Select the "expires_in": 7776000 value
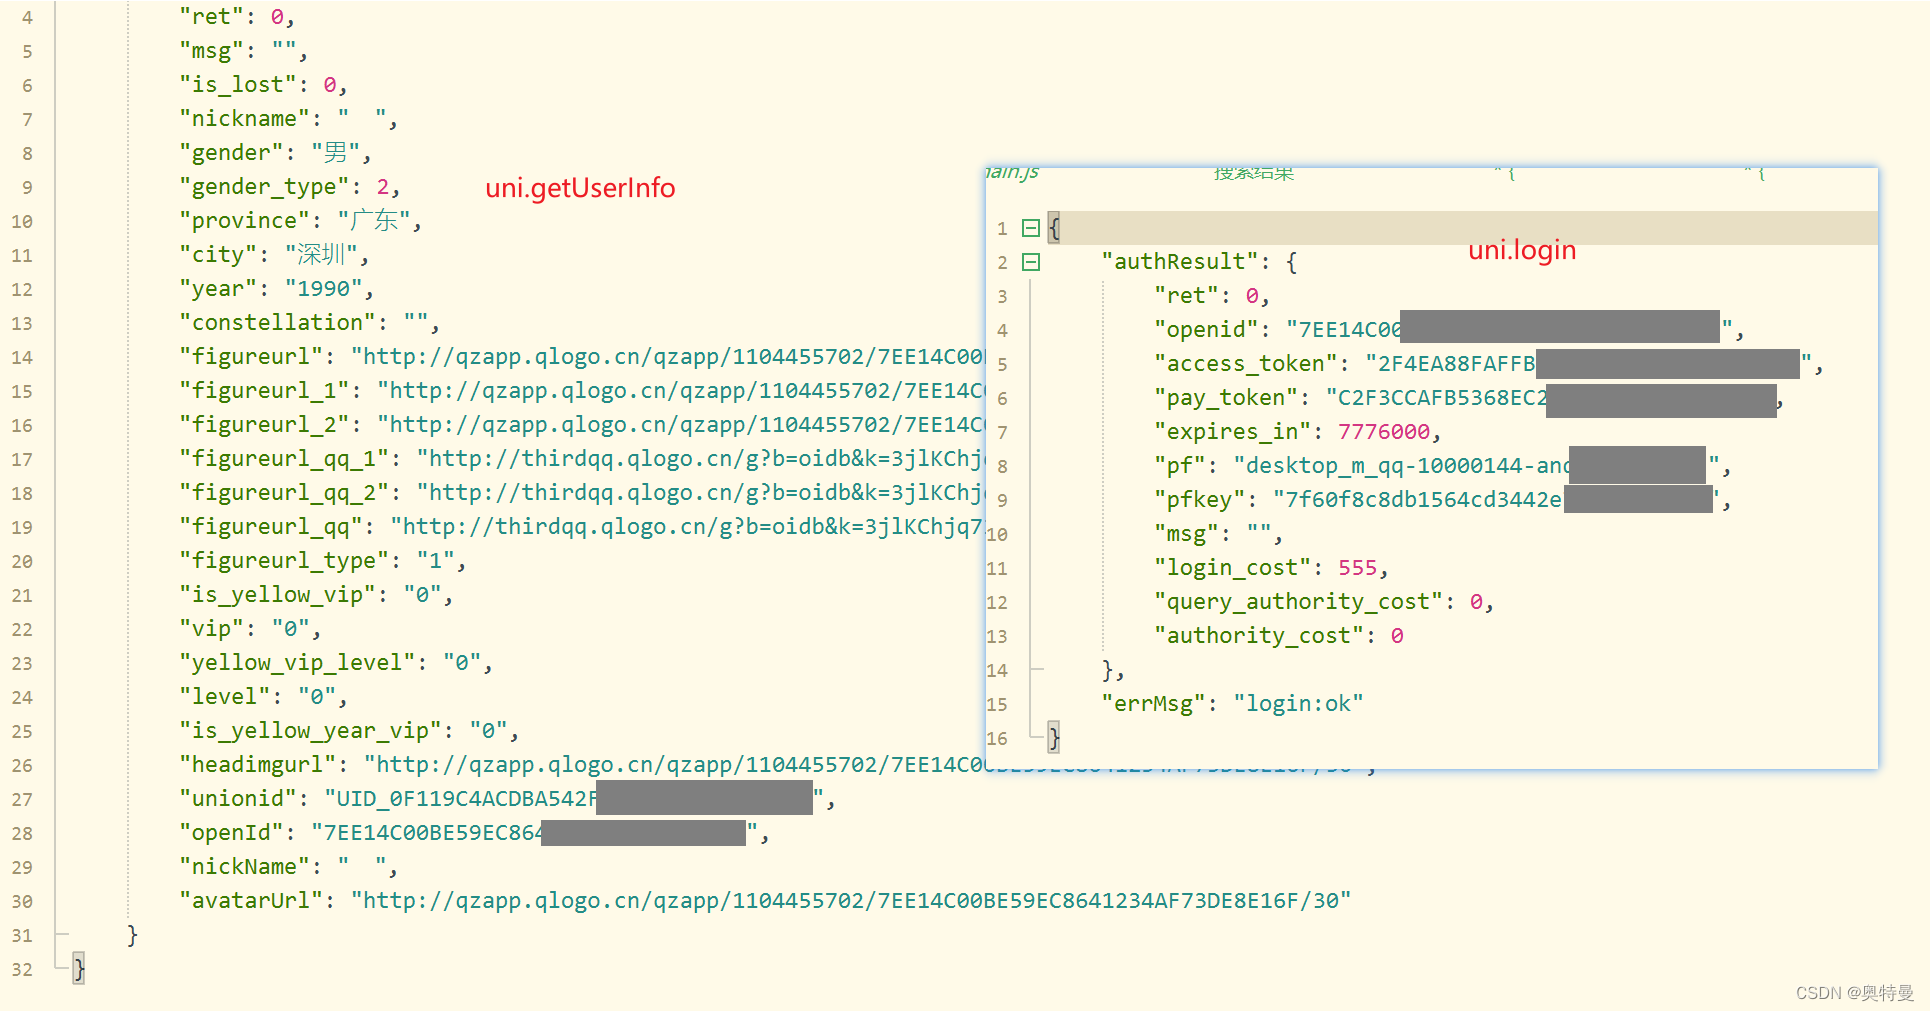This screenshot has width=1930, height=1011. [1384, 432]
